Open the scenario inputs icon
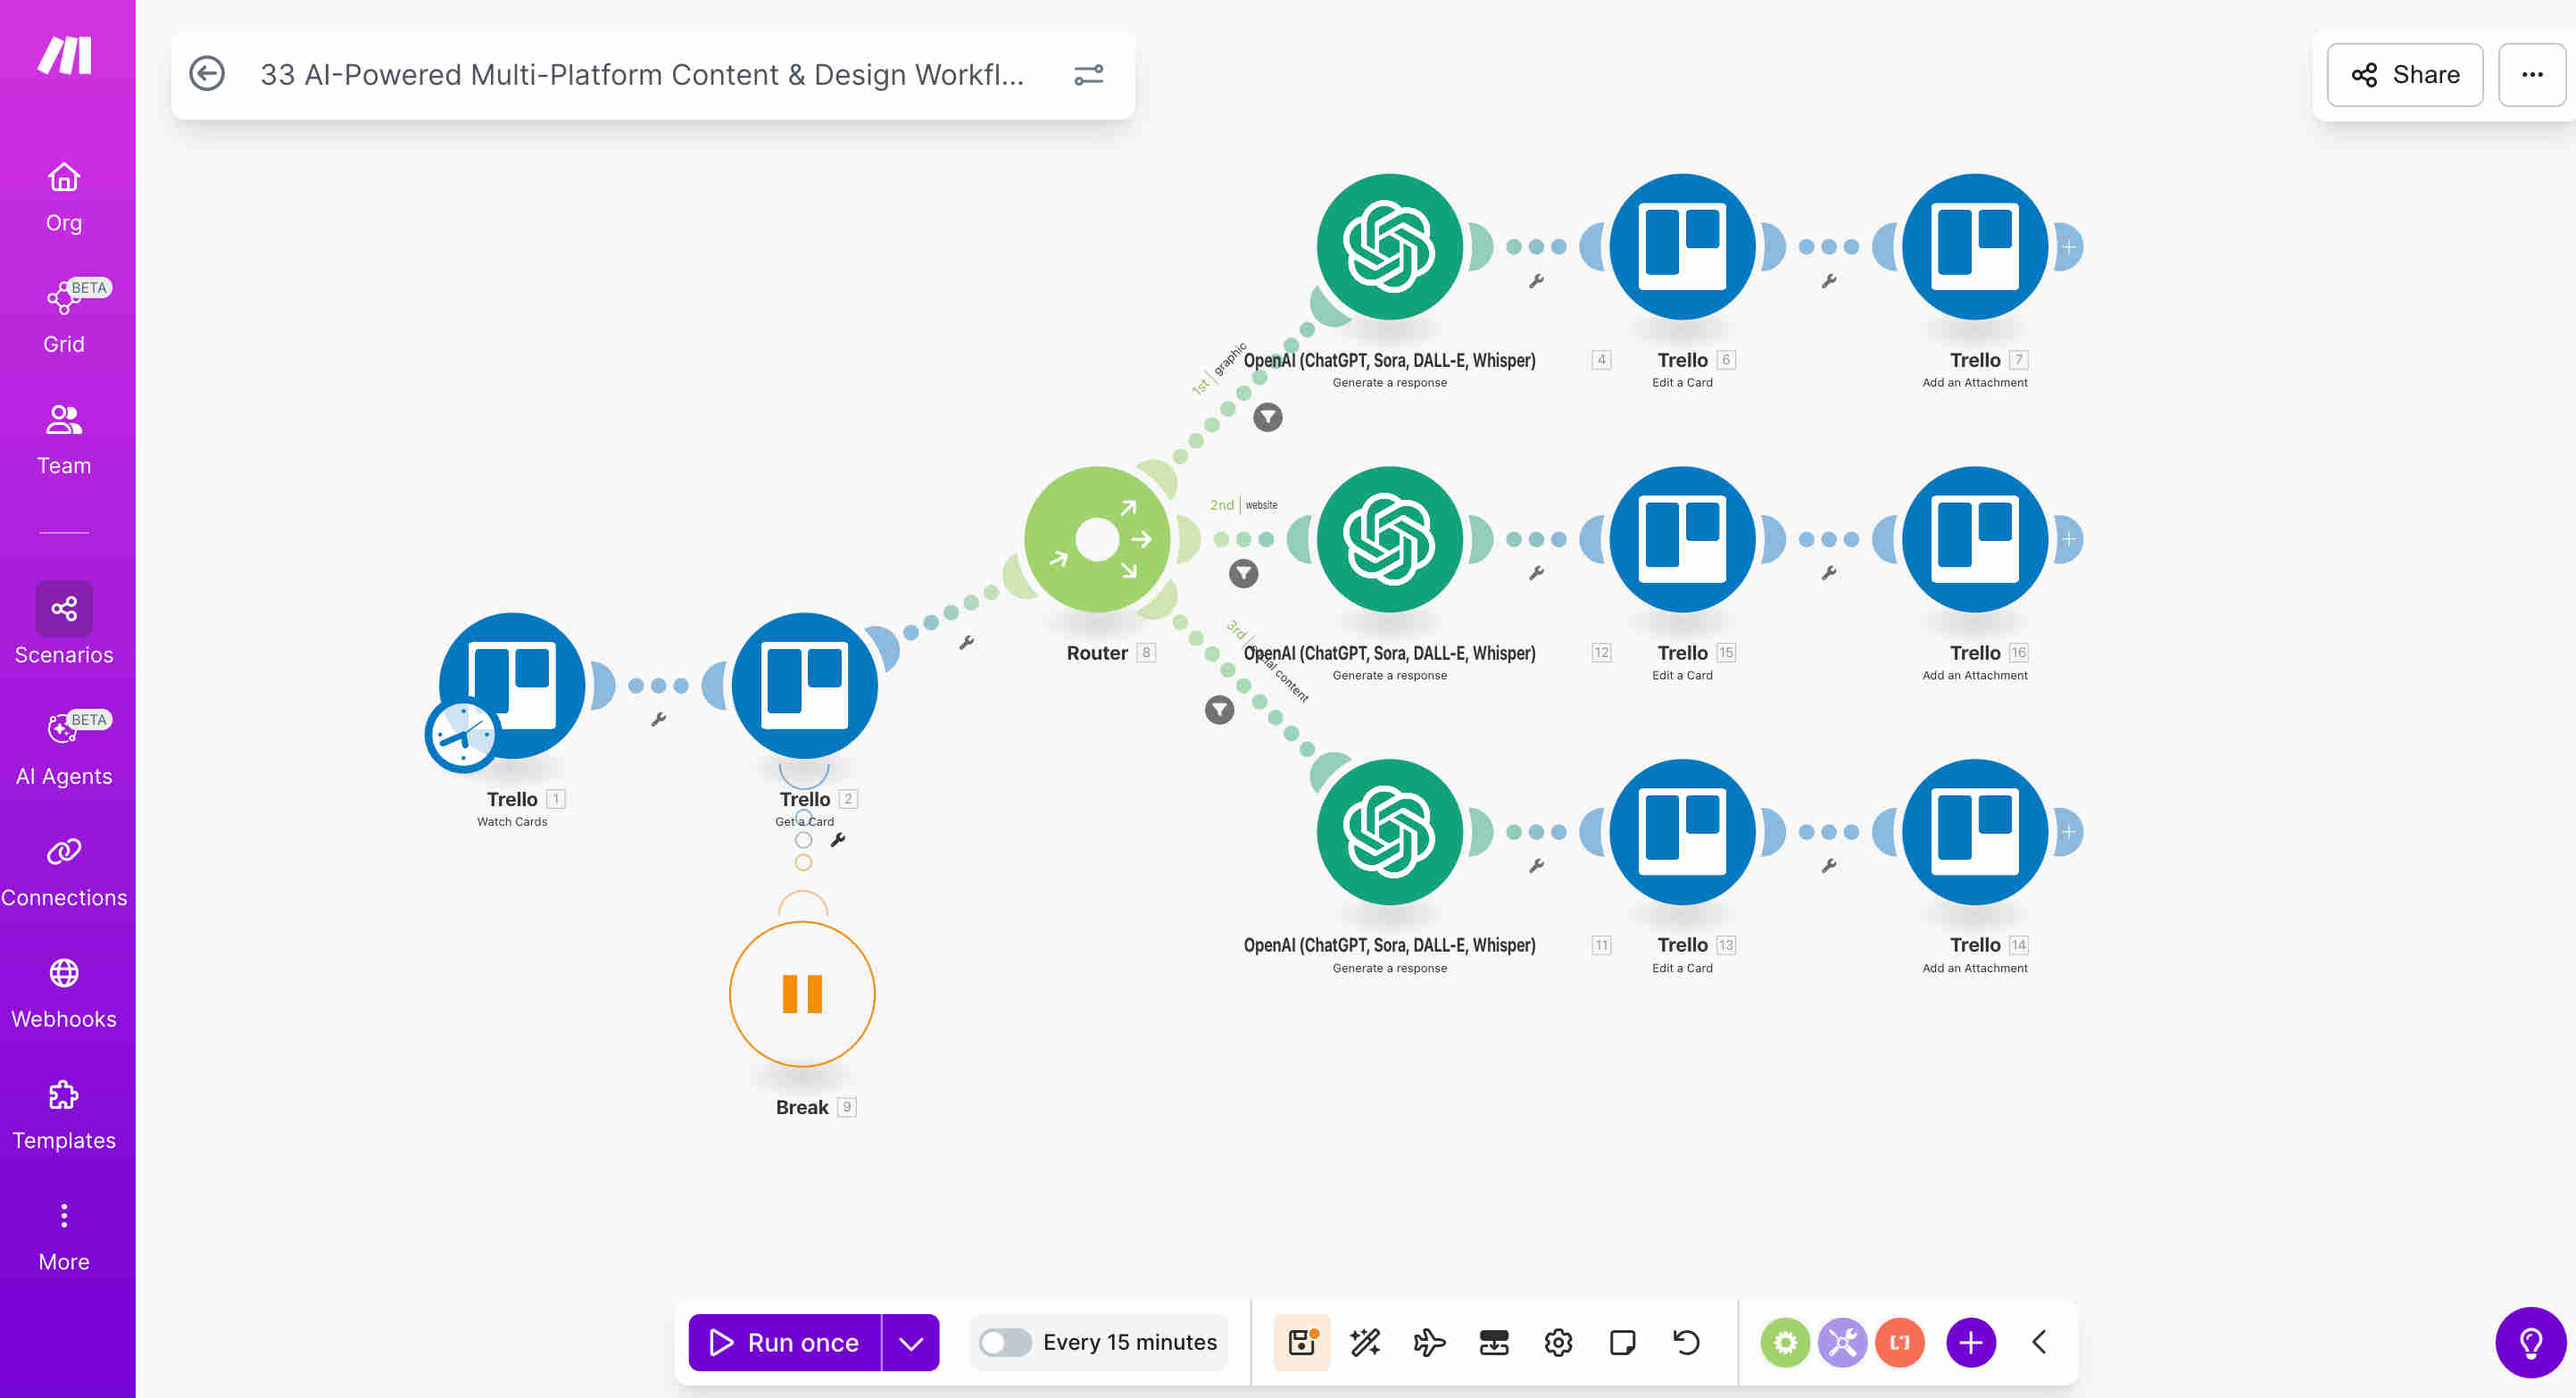2576x1398 pixels. (1493, 1342)
